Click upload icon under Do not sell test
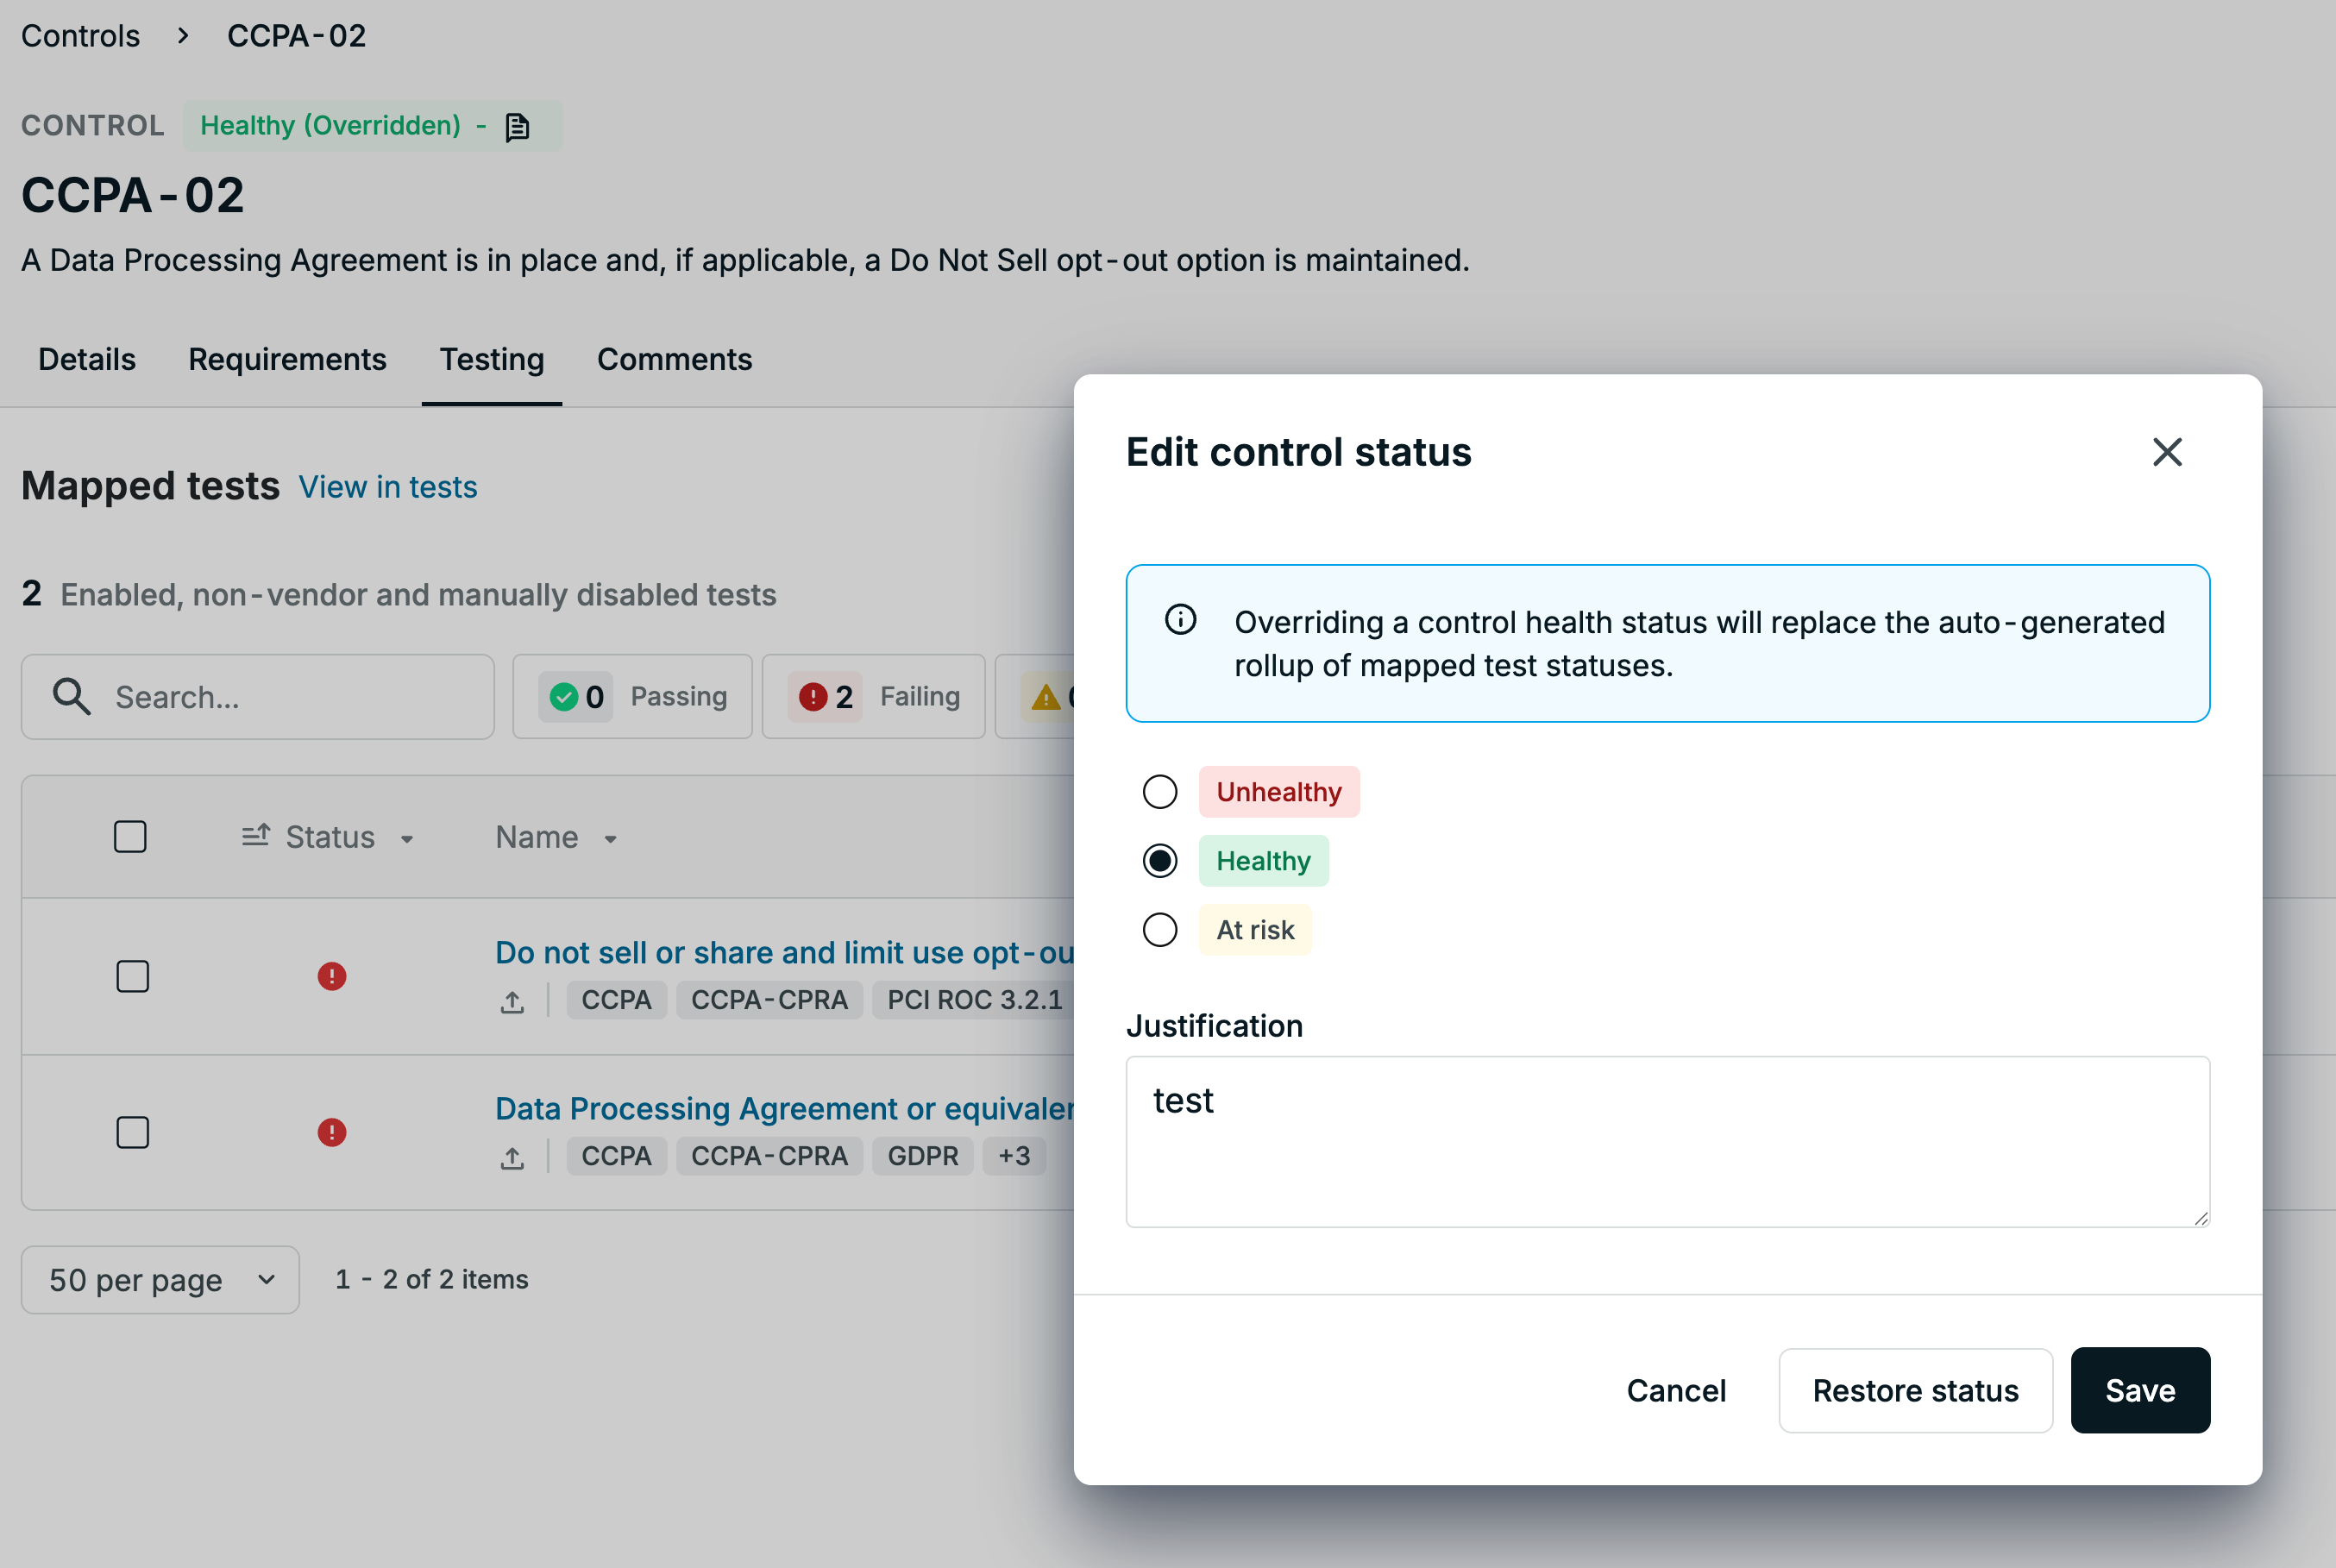 pyautogui.click(x=512, y=1001)
